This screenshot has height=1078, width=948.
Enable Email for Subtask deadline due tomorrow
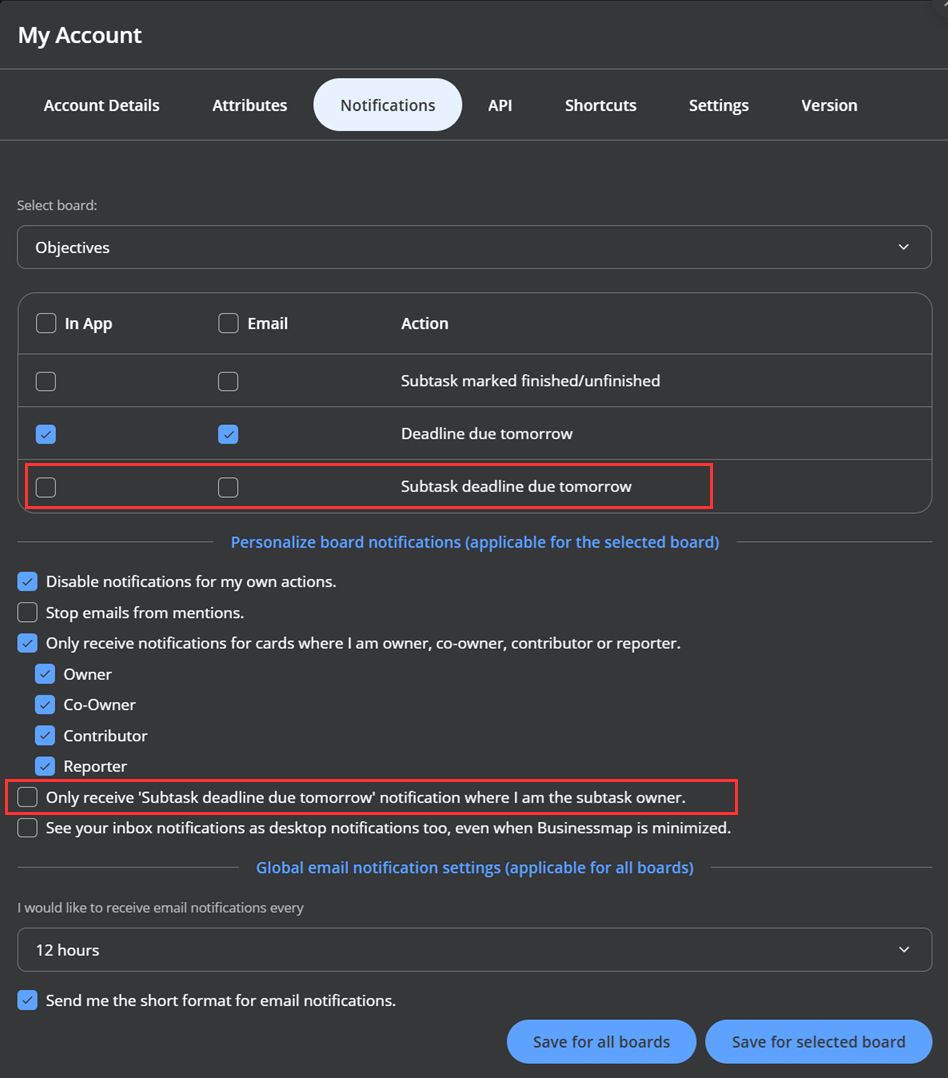click(228, 487)
